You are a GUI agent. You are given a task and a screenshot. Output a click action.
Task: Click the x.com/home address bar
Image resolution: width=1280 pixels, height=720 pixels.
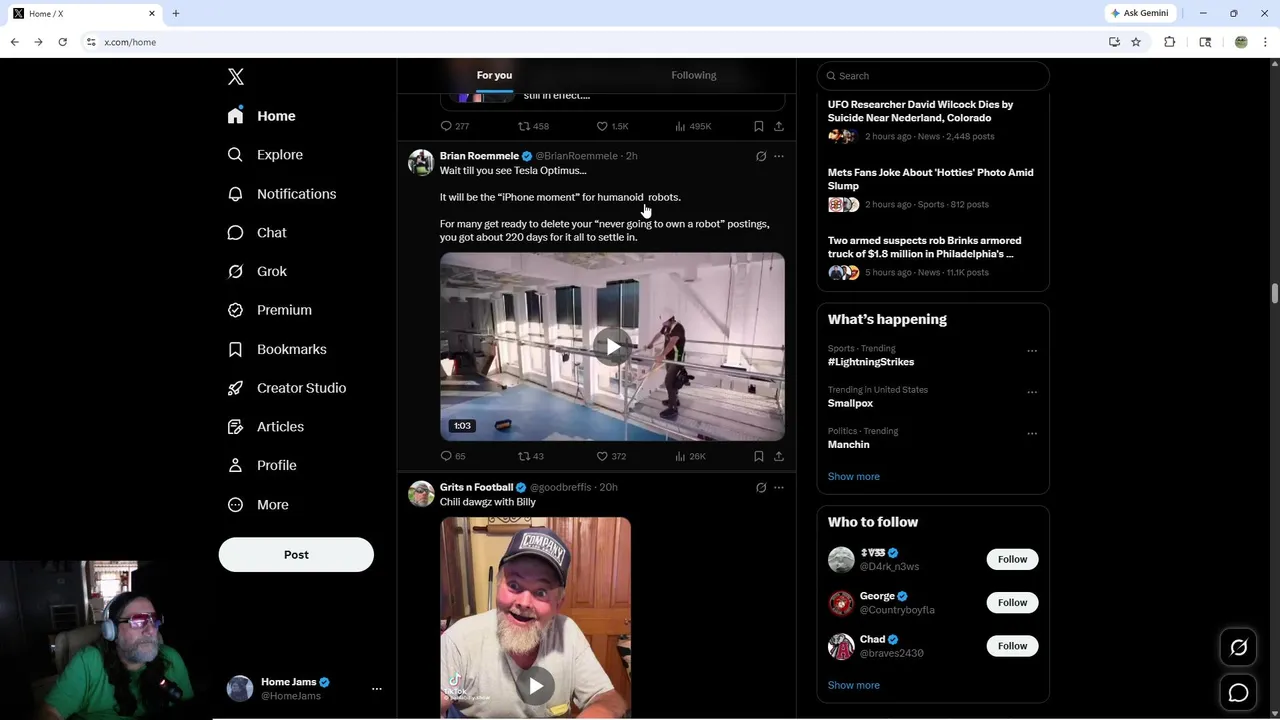[x=590, y=42]
